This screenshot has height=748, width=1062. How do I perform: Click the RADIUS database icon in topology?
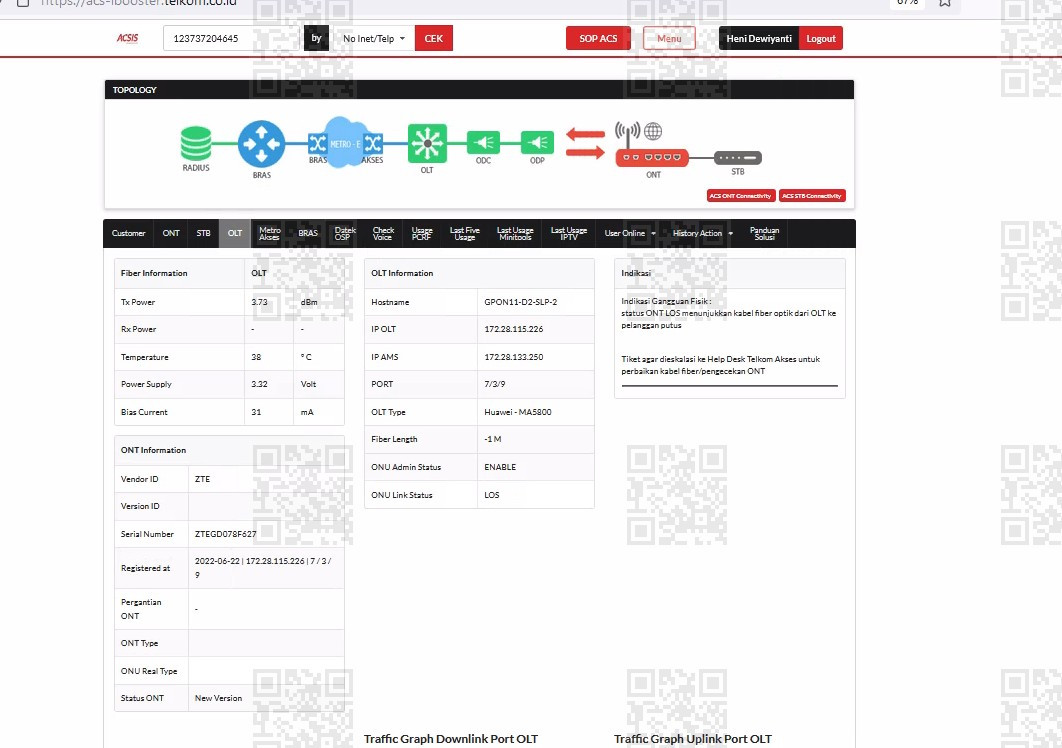click(196, 144)
